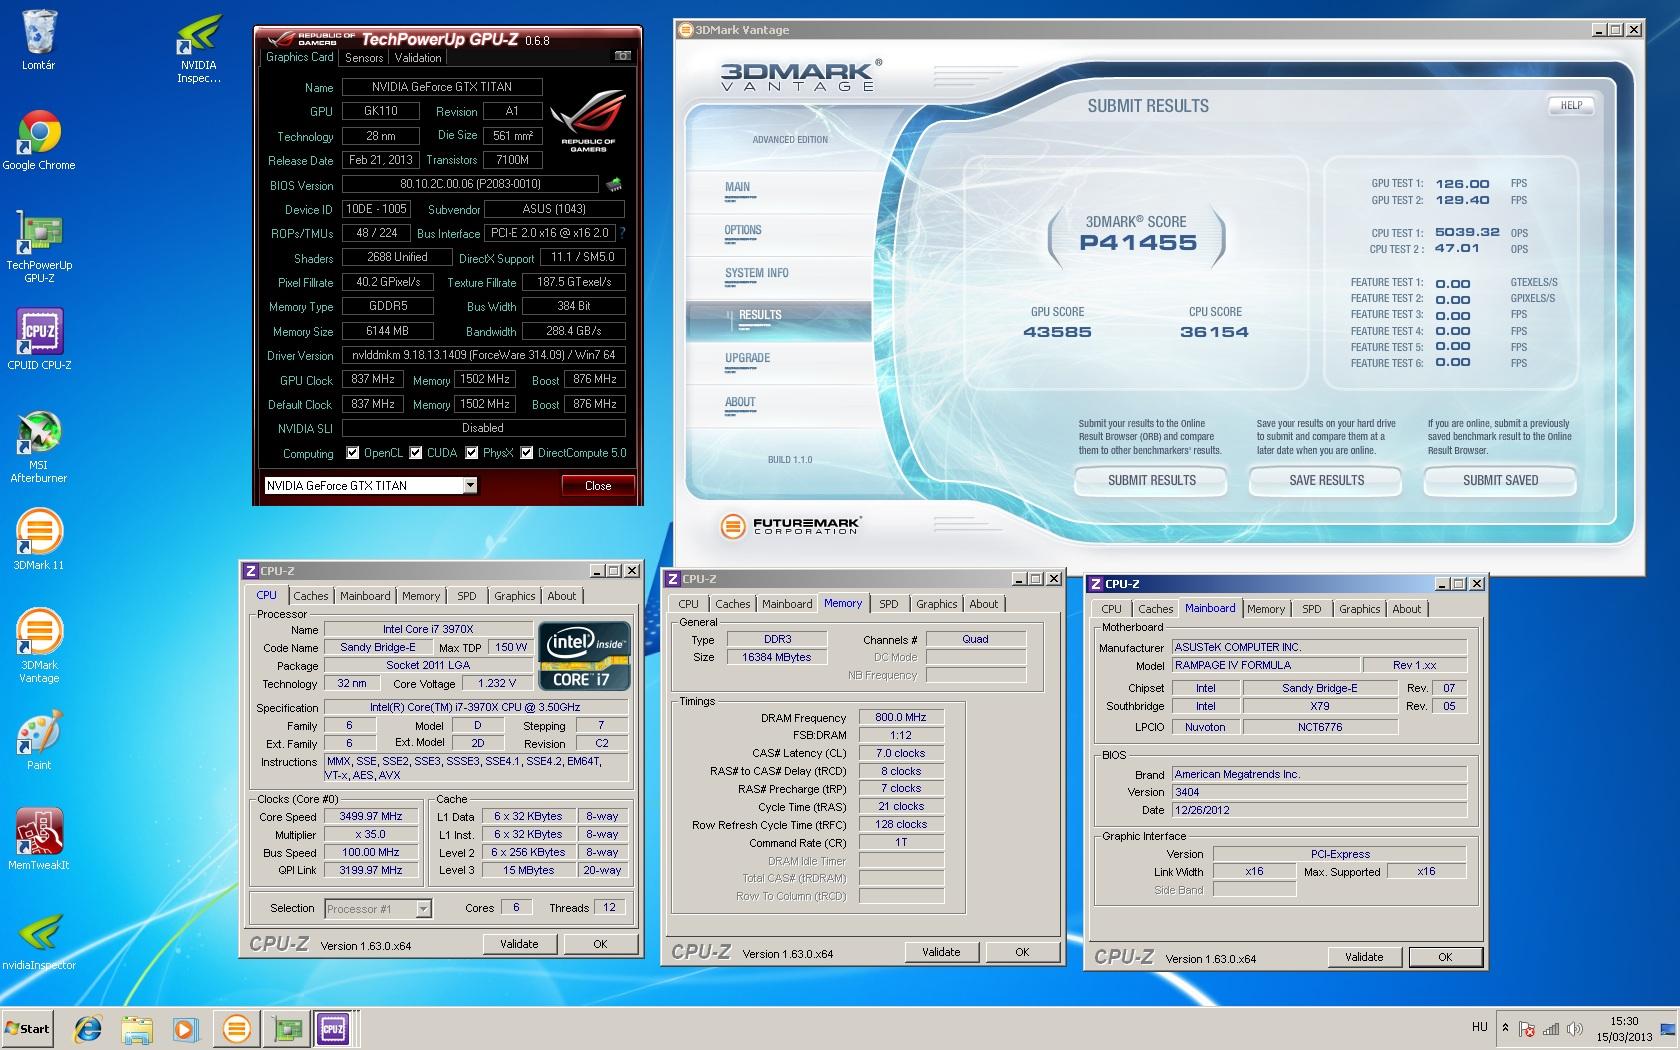
Task: Switch to GPU-Z taskbar button
Action: [288, 1028]
